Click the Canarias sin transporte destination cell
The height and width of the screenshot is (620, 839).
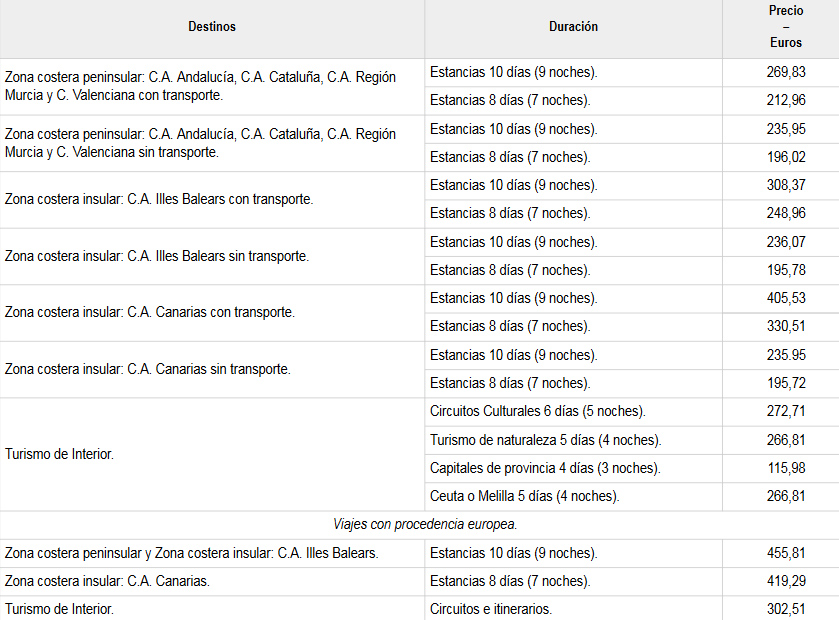[148, 369]
